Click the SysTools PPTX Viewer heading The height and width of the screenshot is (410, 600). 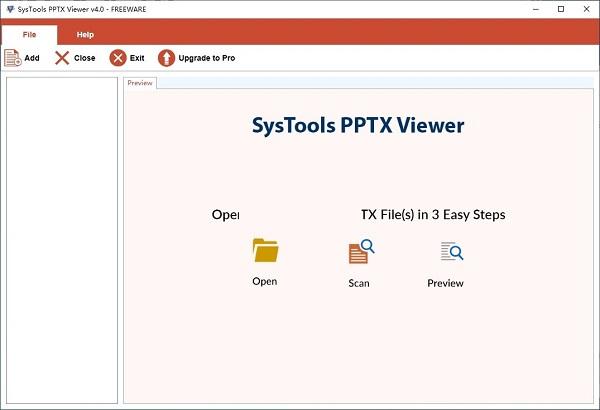(358, 125)
